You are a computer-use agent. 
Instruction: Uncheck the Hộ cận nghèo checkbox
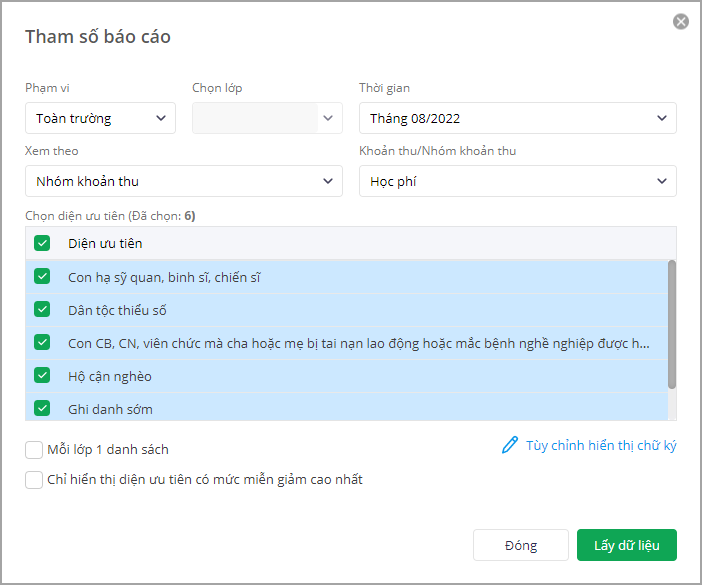(x=42, y=376)
